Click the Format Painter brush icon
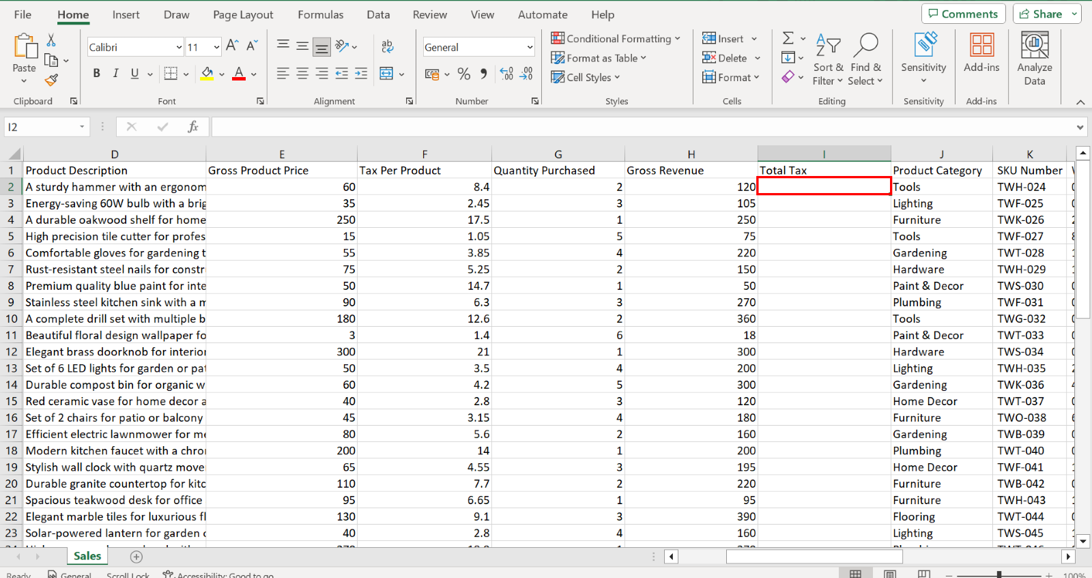The image size is (1092, 578). pyautogui.click(x=51, y=80)
